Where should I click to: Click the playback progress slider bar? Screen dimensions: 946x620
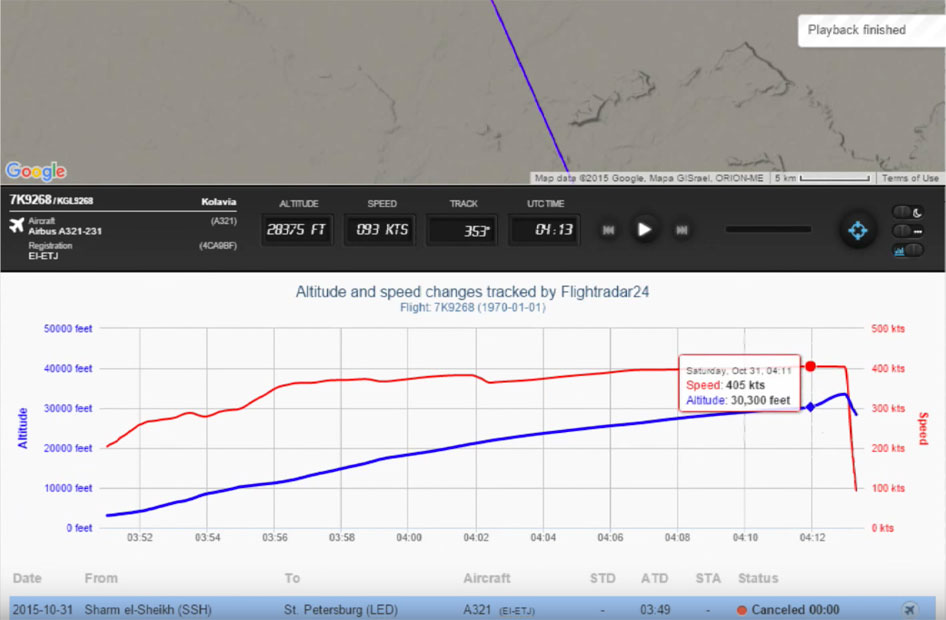[x=768, y=229]
